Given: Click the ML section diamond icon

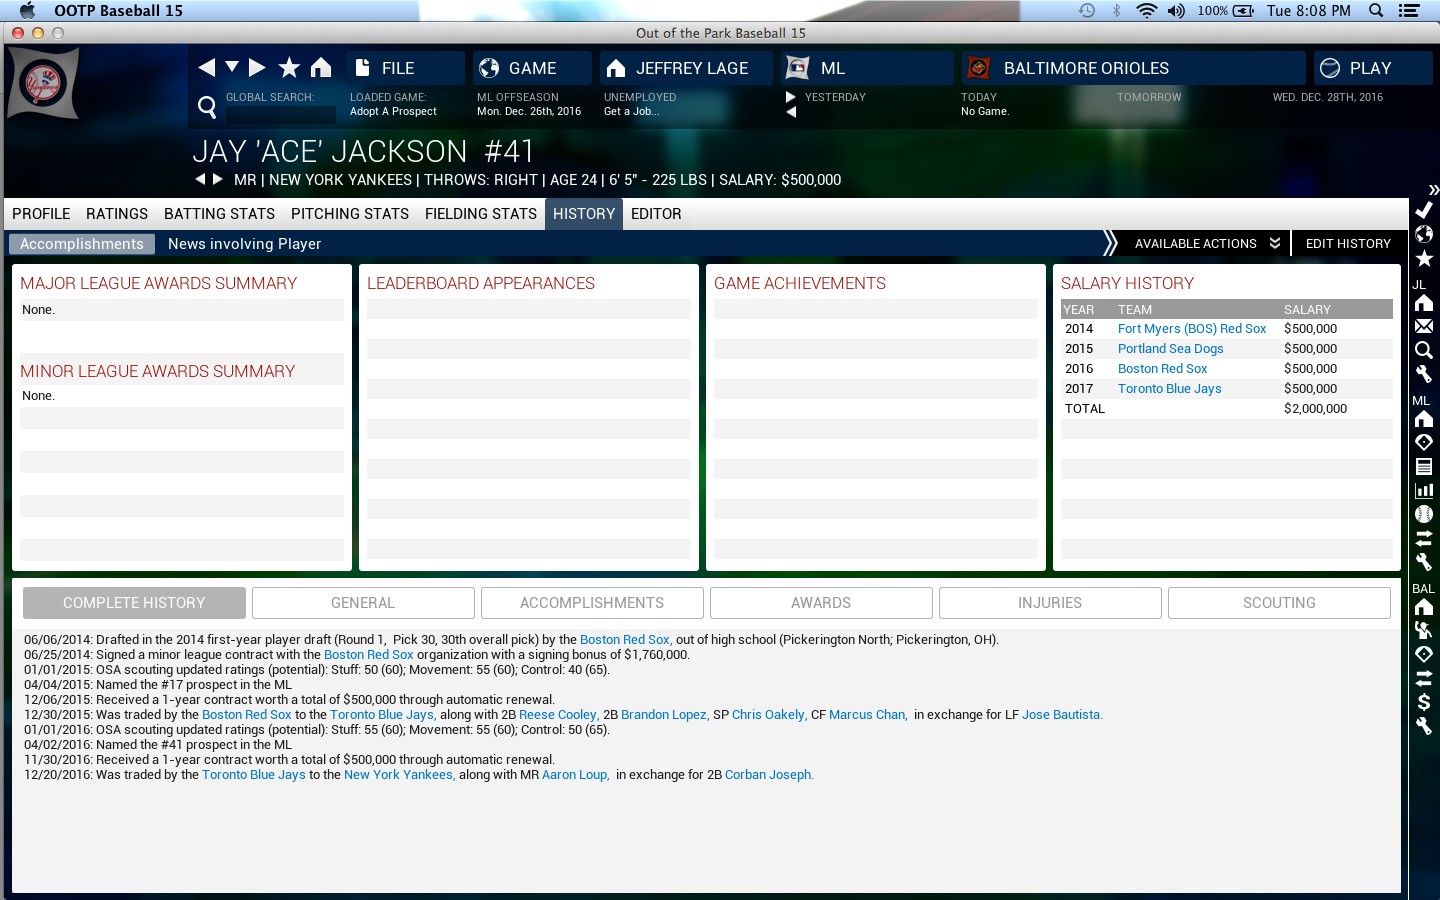Looking at the screenshot, I should 1424,442.
